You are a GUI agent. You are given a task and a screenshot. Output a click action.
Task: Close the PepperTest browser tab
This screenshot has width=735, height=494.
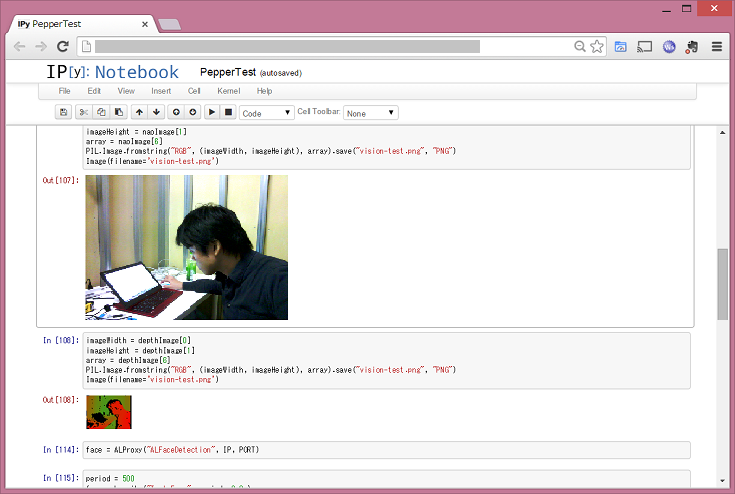point(145,24)
